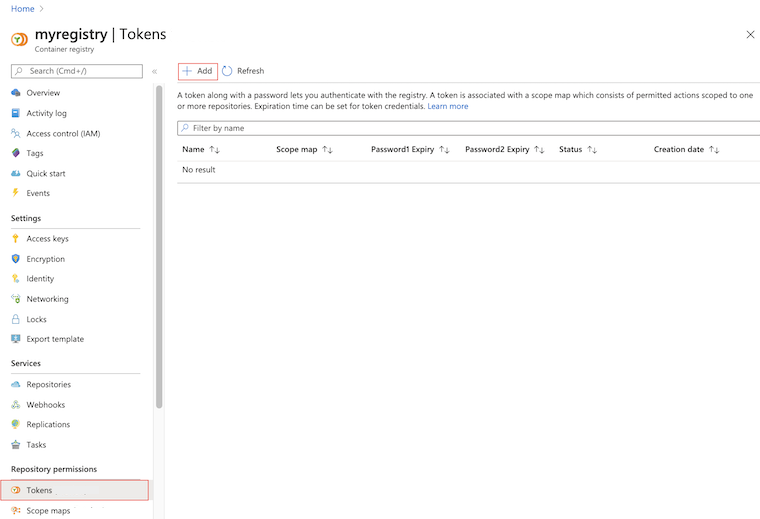Close the Tokens blade
This screenshot has height=519, width=760.
coord(750,34)
